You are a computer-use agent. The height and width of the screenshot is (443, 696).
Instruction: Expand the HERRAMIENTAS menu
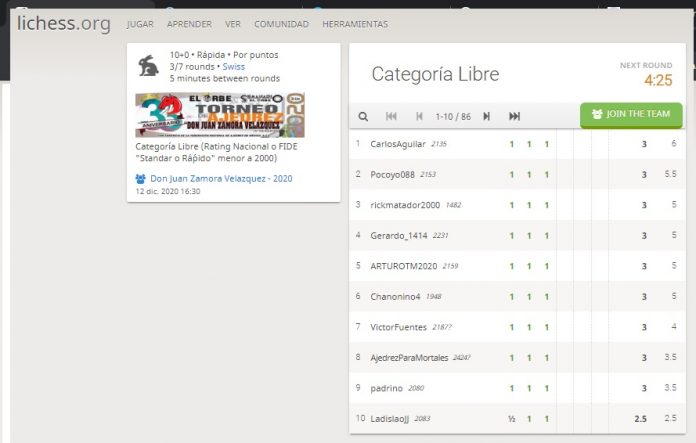(354, 24)
